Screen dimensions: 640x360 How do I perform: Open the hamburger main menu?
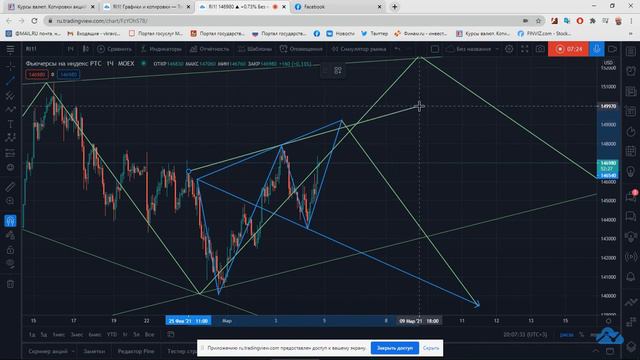(x=10, y=49)
